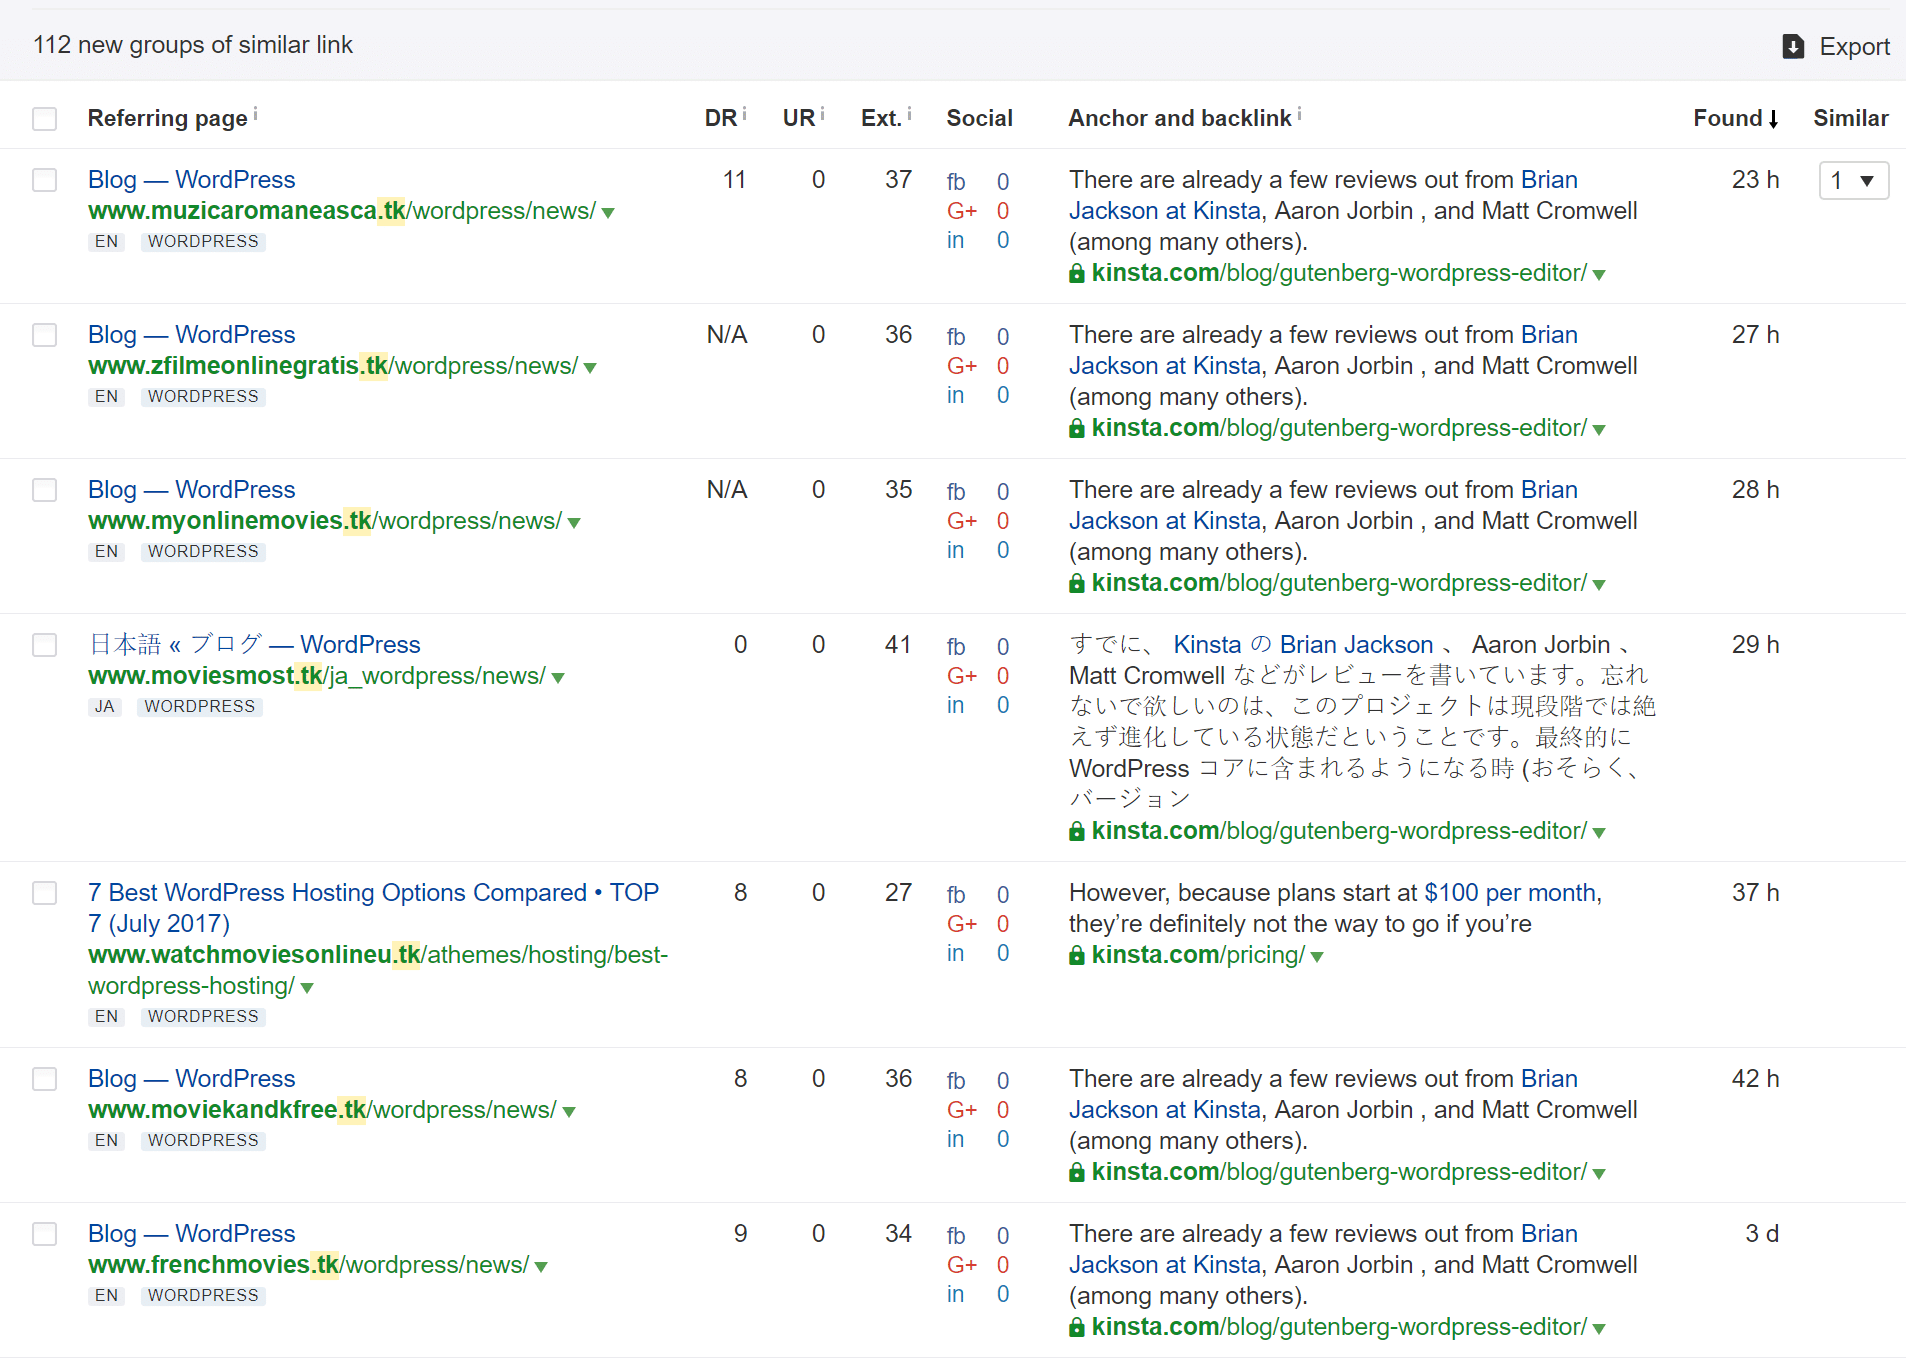
Task: Click the fb icon on the Japanese blog row
Action: [956, 647]
